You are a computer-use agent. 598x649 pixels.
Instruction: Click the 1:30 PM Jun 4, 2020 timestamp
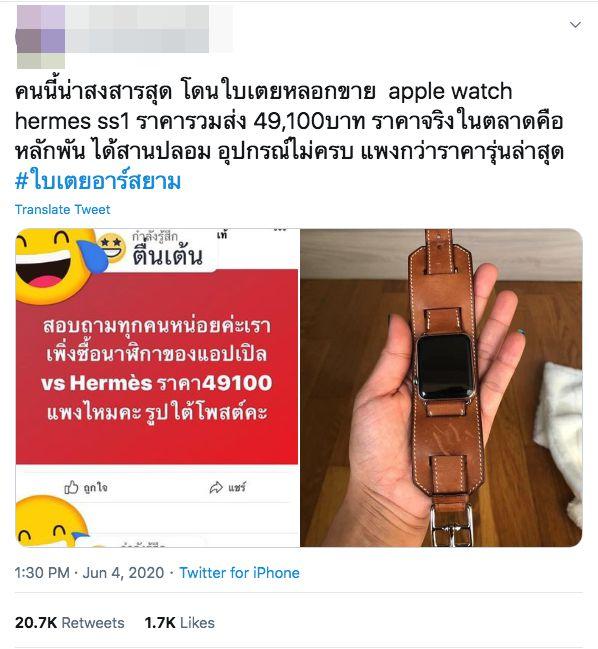[89, 573]
